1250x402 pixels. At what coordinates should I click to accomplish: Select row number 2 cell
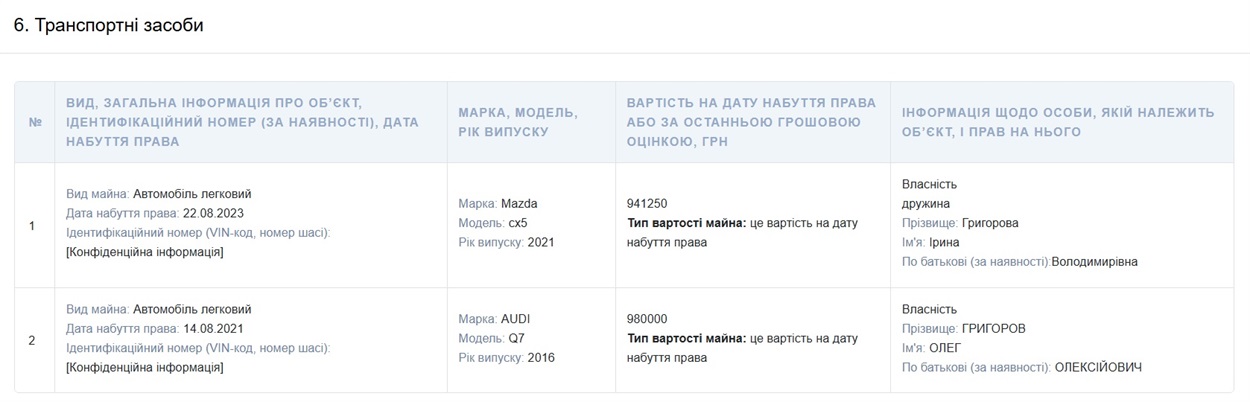(x=32, y=340)
